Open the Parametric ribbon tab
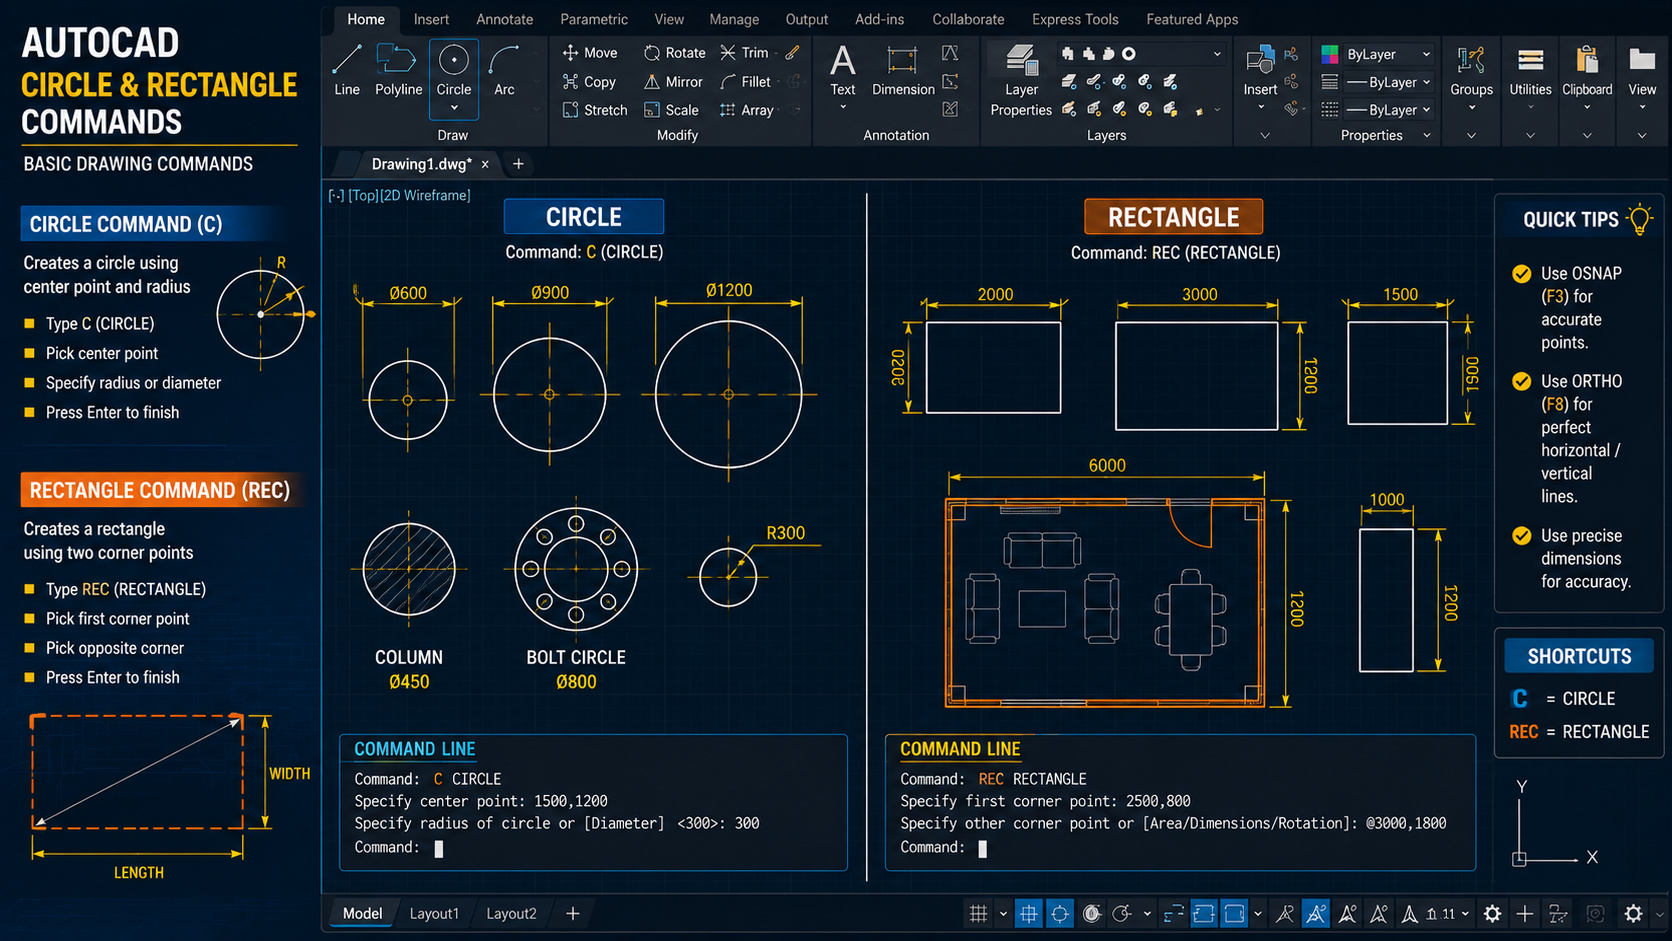Screen dimensions: 1672x941 click(x=594, y=19)
